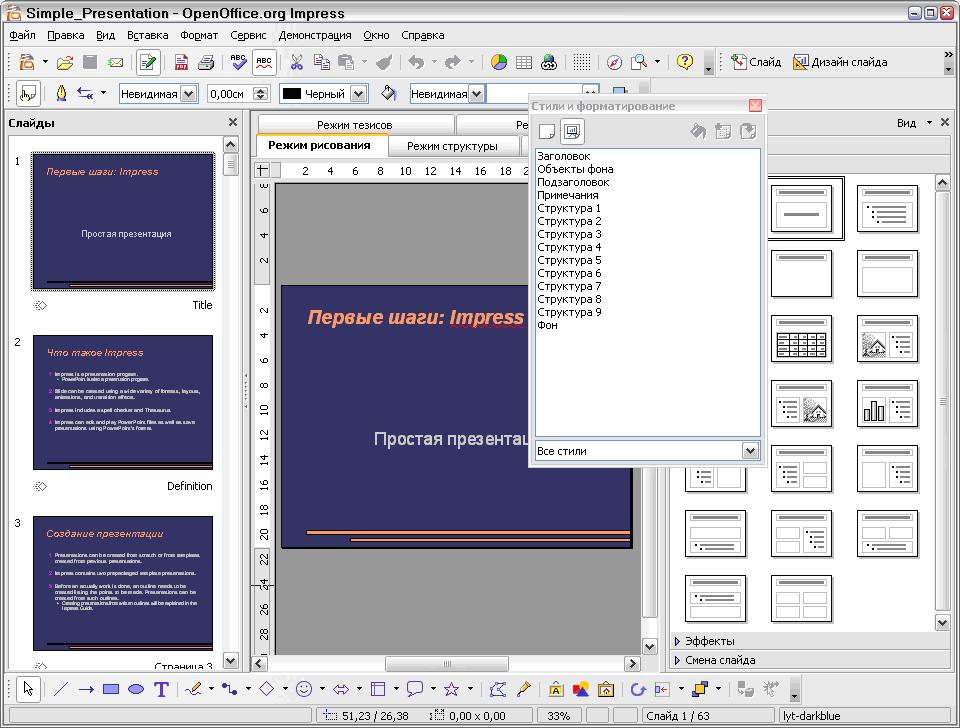
Task: Choose the Text tool (letter T)
Action: point(161,689)
